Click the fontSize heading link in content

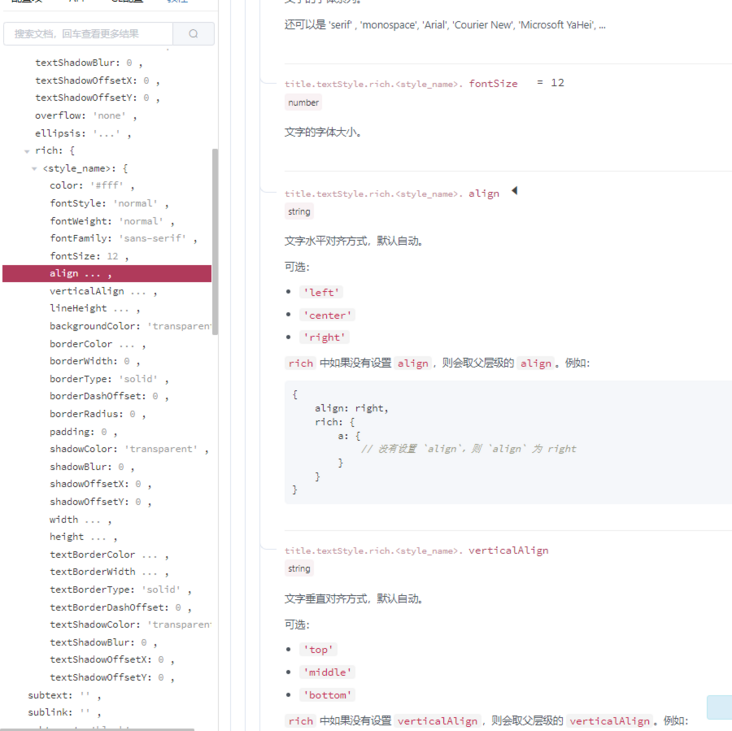point(493,84)
